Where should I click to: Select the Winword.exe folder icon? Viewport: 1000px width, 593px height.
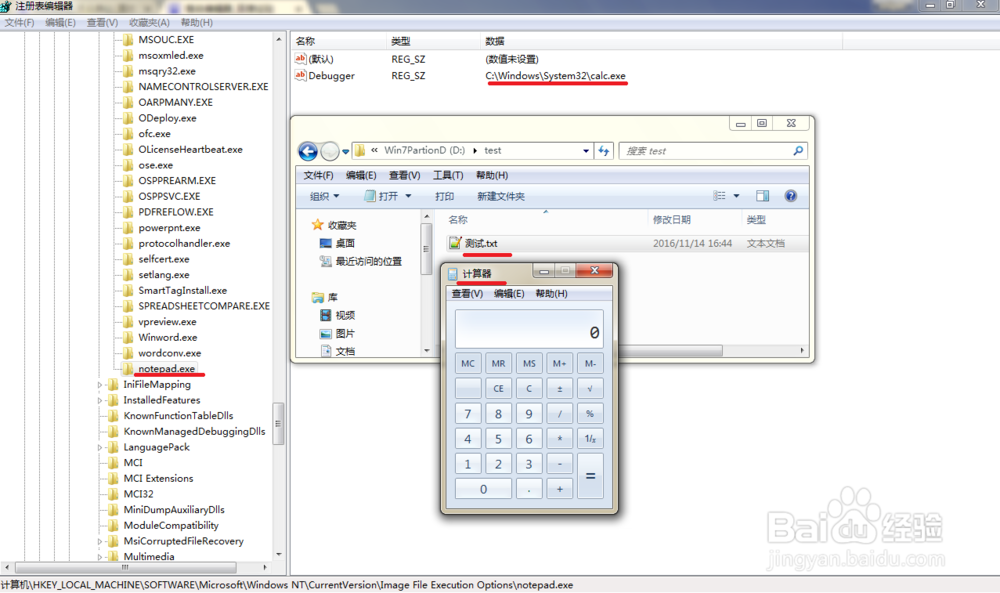coord(128,337)
